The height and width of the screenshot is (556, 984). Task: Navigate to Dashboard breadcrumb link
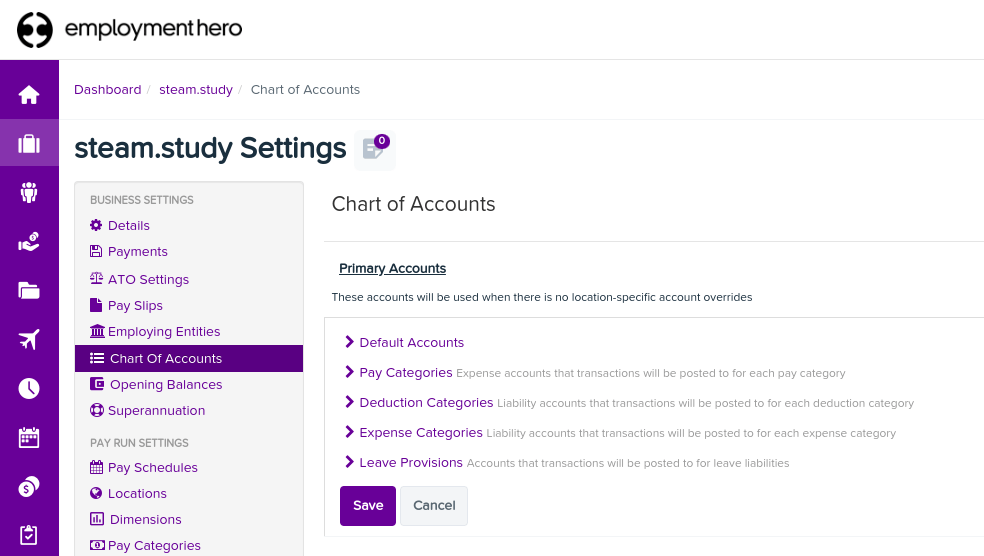click(x=107, y=90)
